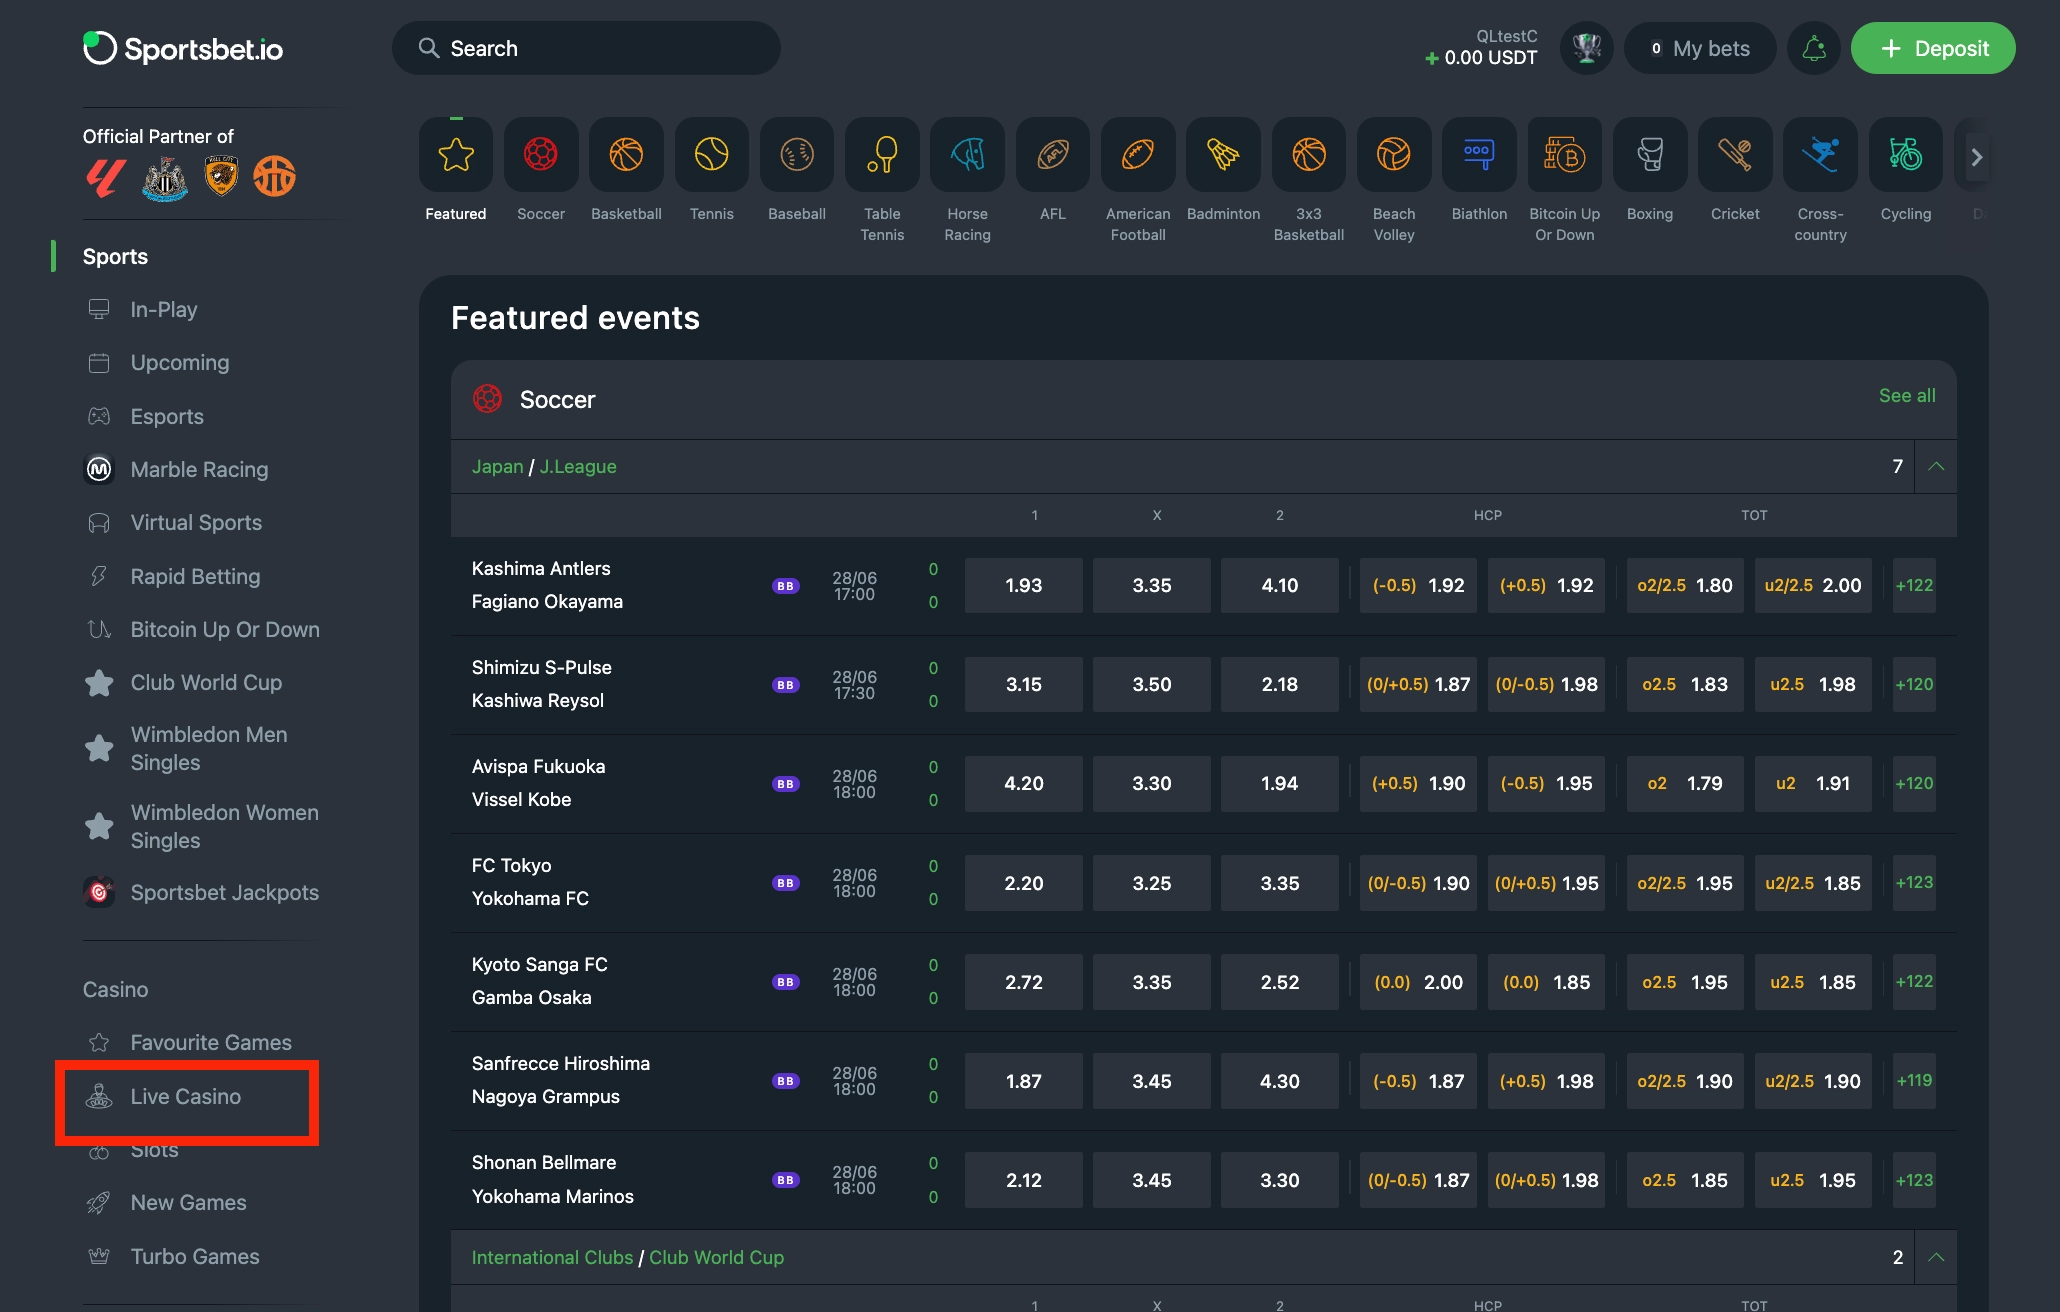
Task: Open Turbo Games in the sidebar
Action: pos(194,1257)
